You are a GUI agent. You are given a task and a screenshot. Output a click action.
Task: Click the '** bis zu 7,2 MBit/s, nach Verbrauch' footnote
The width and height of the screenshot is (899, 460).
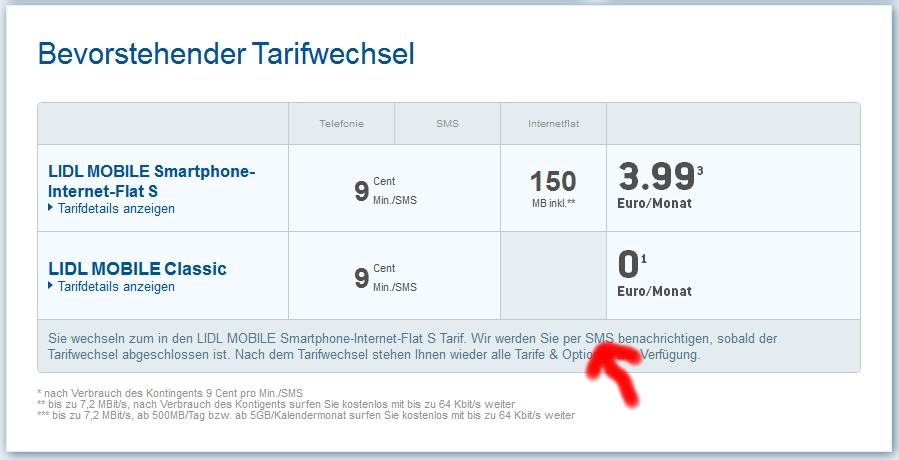(276, 404)
